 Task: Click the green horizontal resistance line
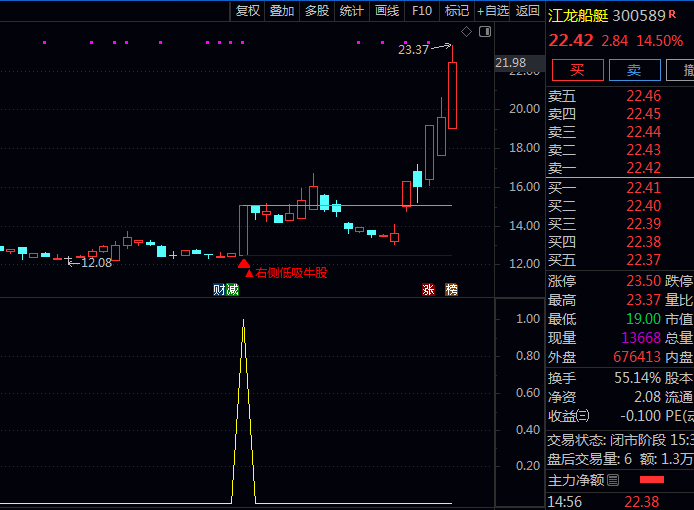[x=345, y=205]
